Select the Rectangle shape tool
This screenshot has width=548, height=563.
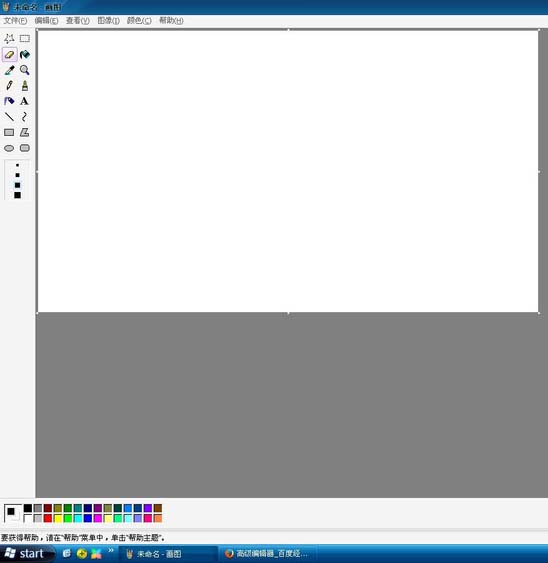coord(9,132)
